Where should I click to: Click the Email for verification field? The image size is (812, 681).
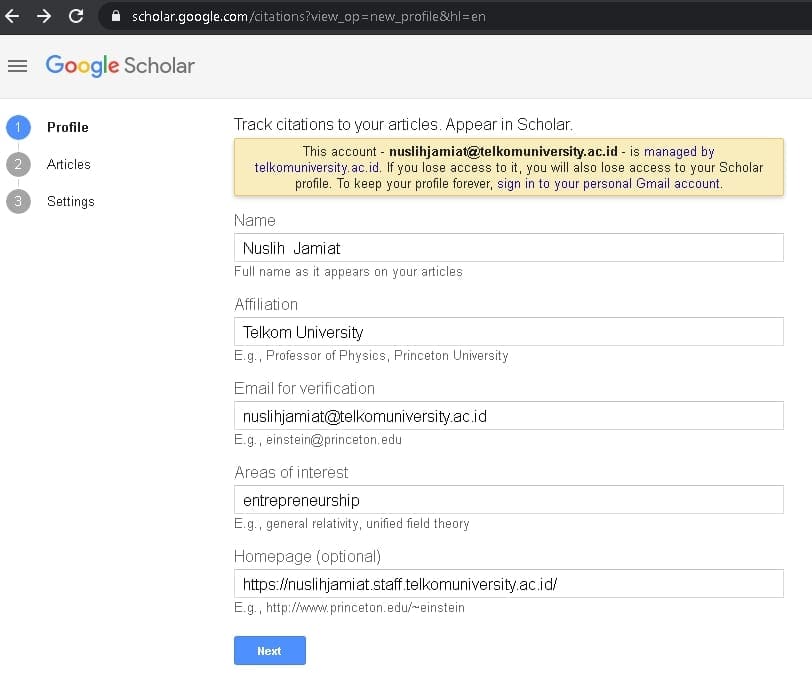(x=509, y=415)
